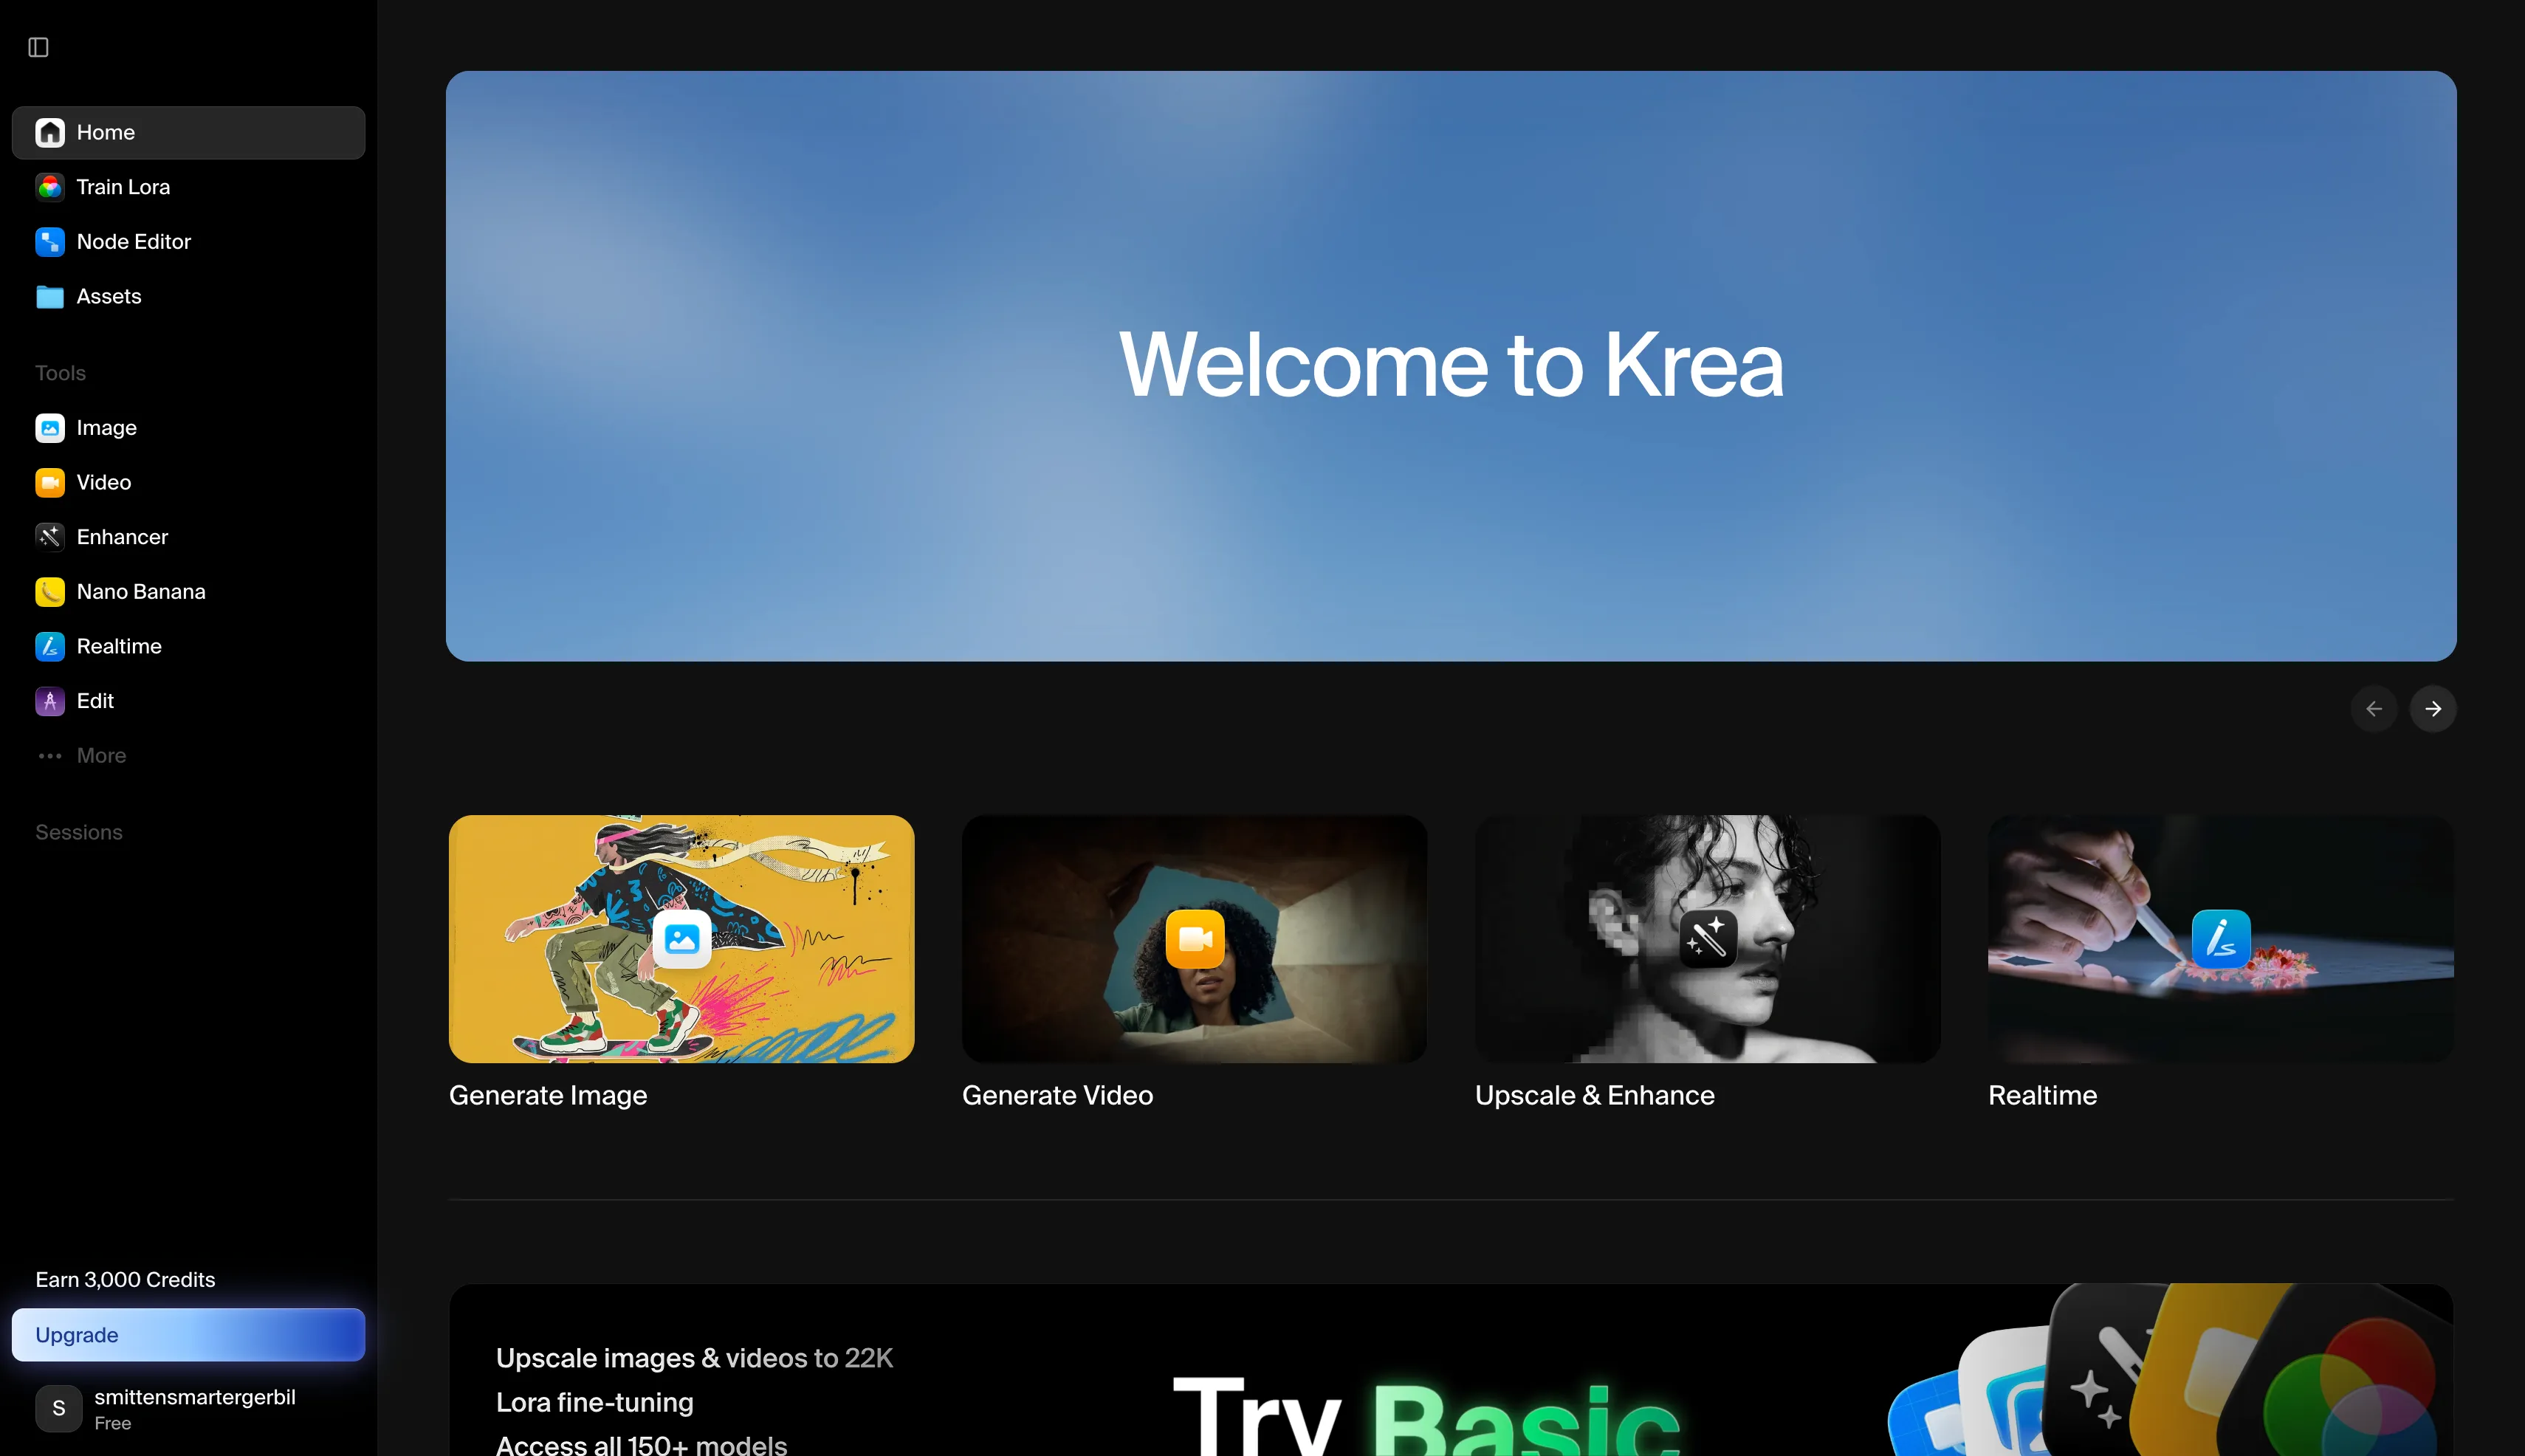
Task: Select the Image tool icon in sidebar
Action: [50, 428]
